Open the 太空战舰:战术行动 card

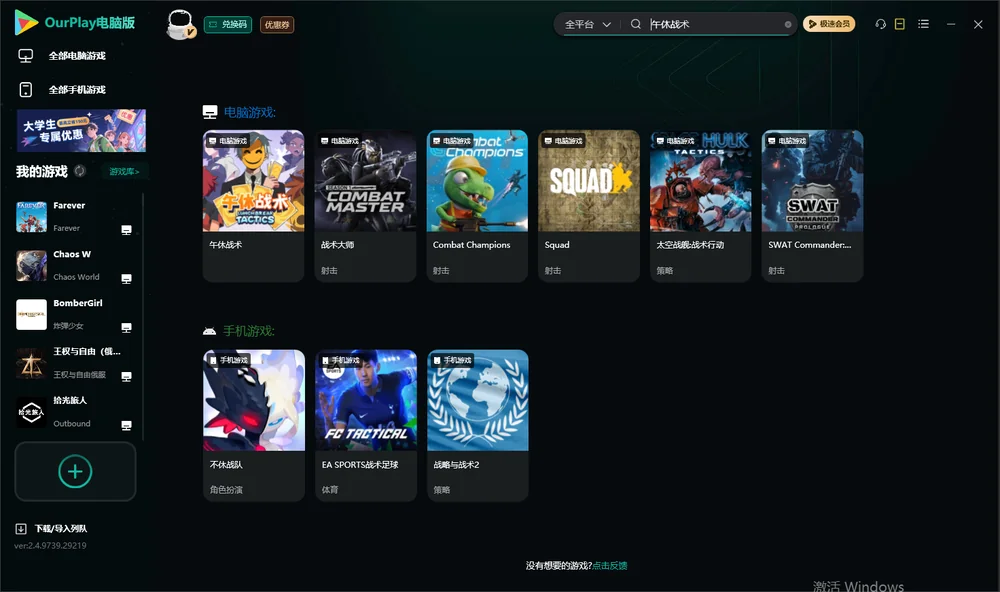(x=700, y=205)
